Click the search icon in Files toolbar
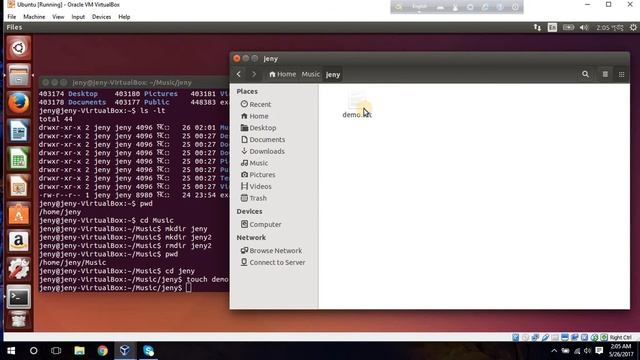 (x=585, y=74)
